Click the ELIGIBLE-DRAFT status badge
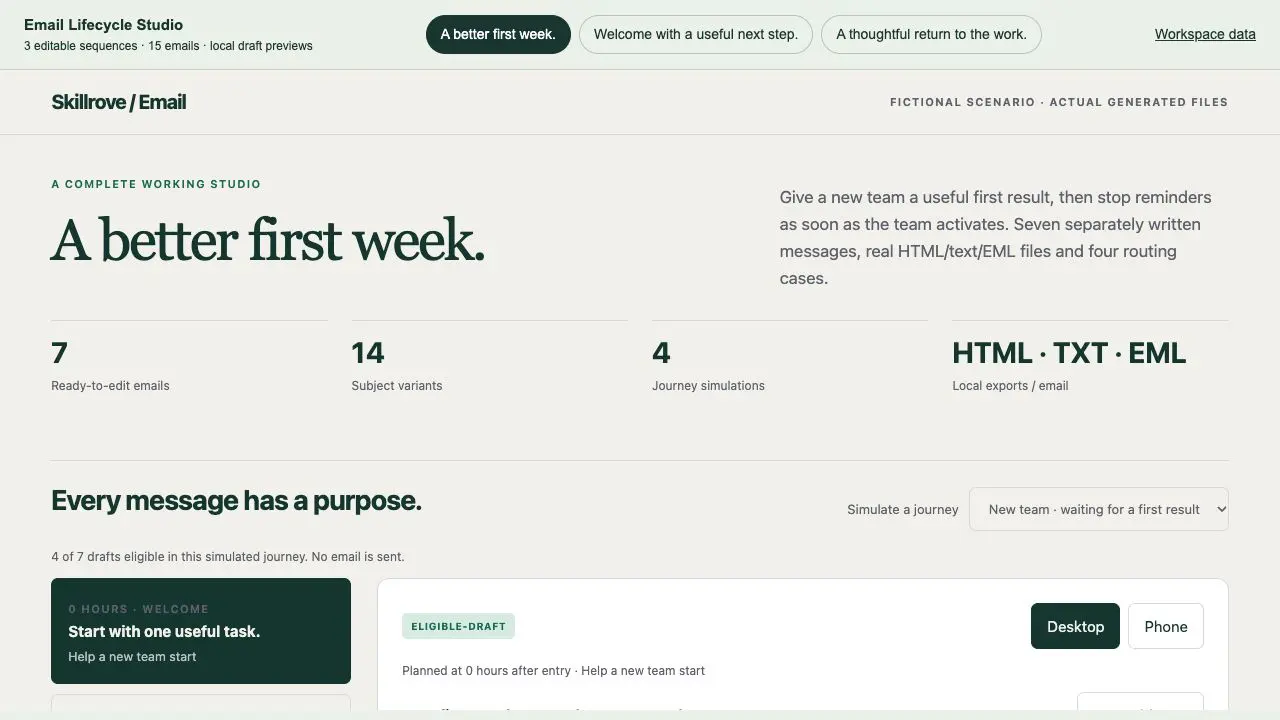Viewport: 1280px width, 720px height. tap(458, 626)
